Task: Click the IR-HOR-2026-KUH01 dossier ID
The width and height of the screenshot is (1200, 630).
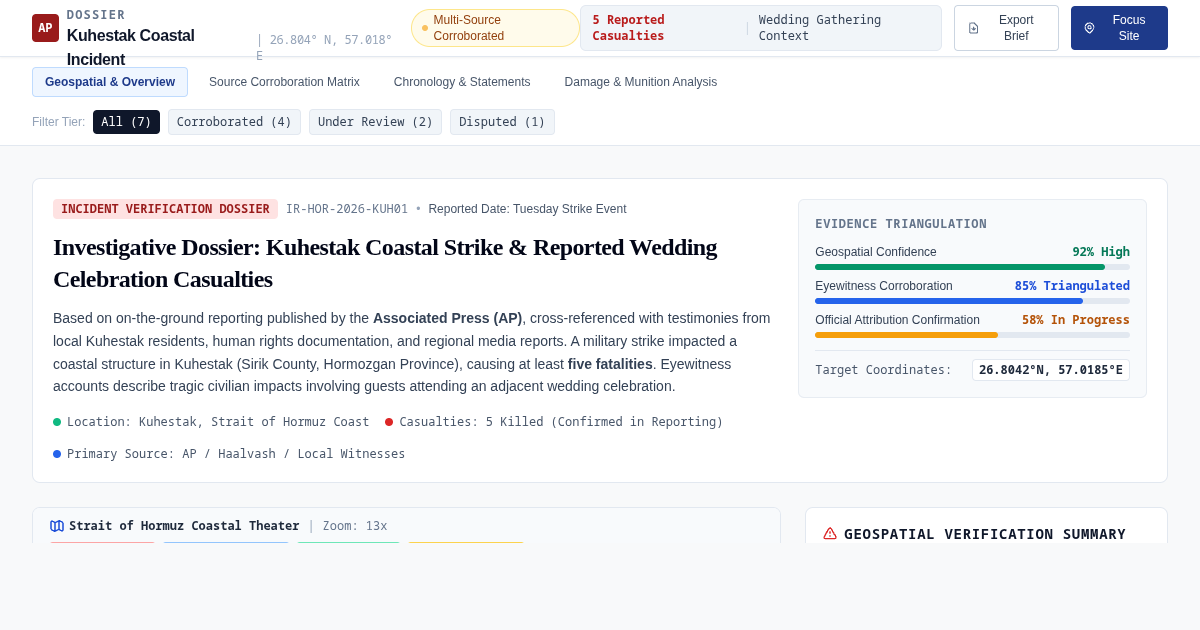Action: 347,209
